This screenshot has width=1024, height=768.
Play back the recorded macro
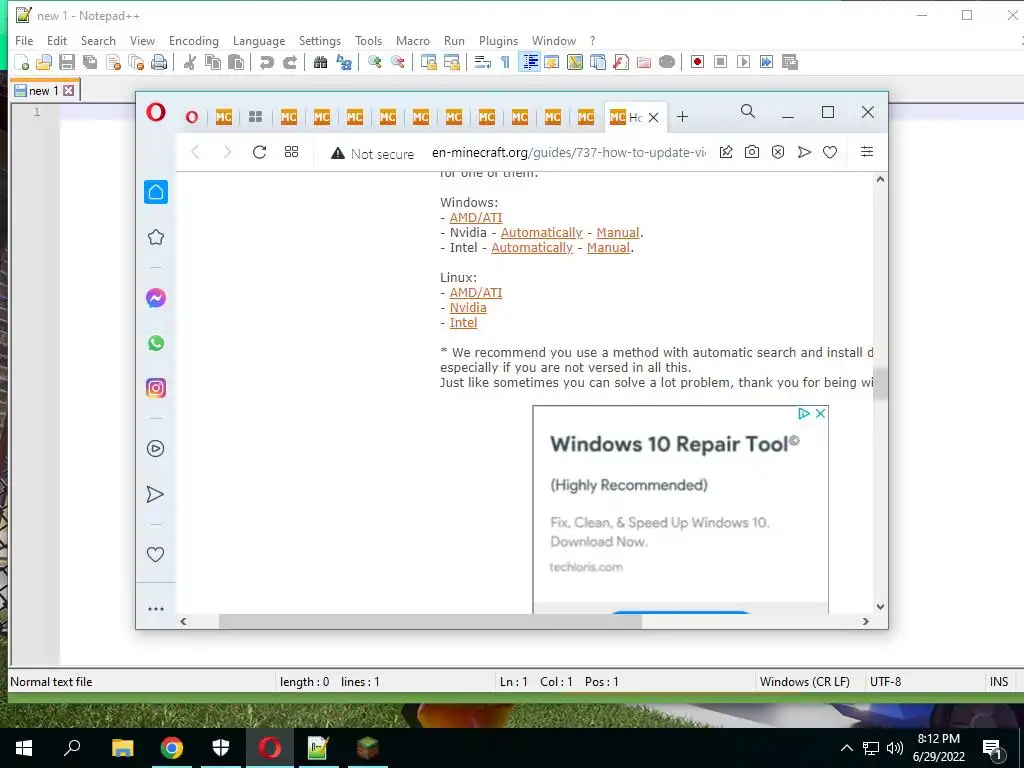(x=743, y=62)
